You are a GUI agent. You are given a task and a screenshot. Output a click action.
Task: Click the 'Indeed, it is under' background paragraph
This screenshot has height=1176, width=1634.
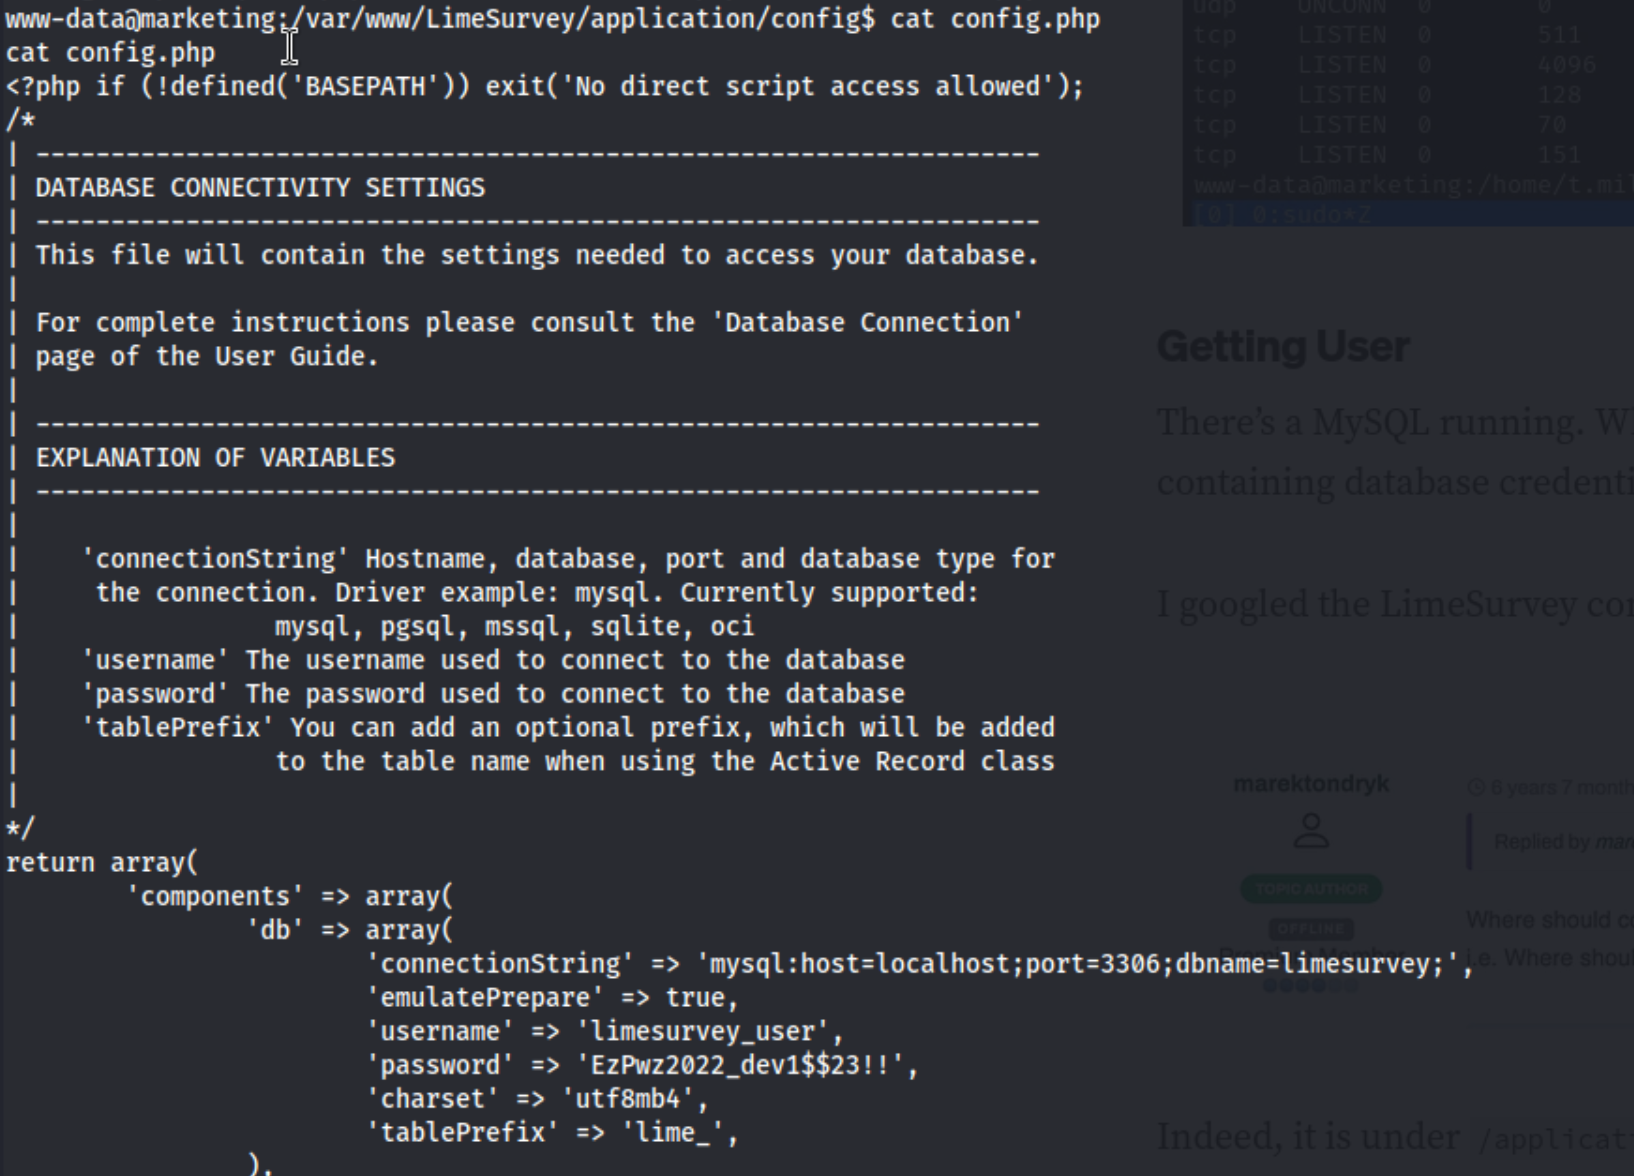point(1395,1138)
